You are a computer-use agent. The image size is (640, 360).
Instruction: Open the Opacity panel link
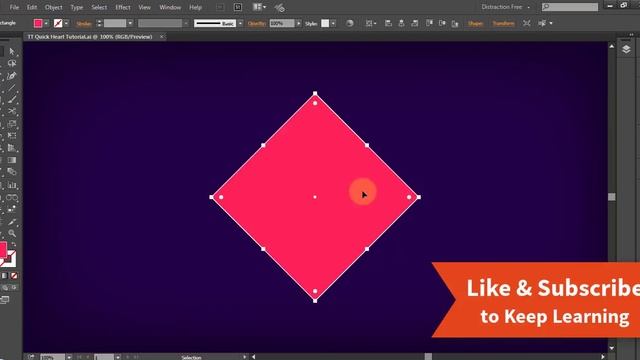[257, 24]
